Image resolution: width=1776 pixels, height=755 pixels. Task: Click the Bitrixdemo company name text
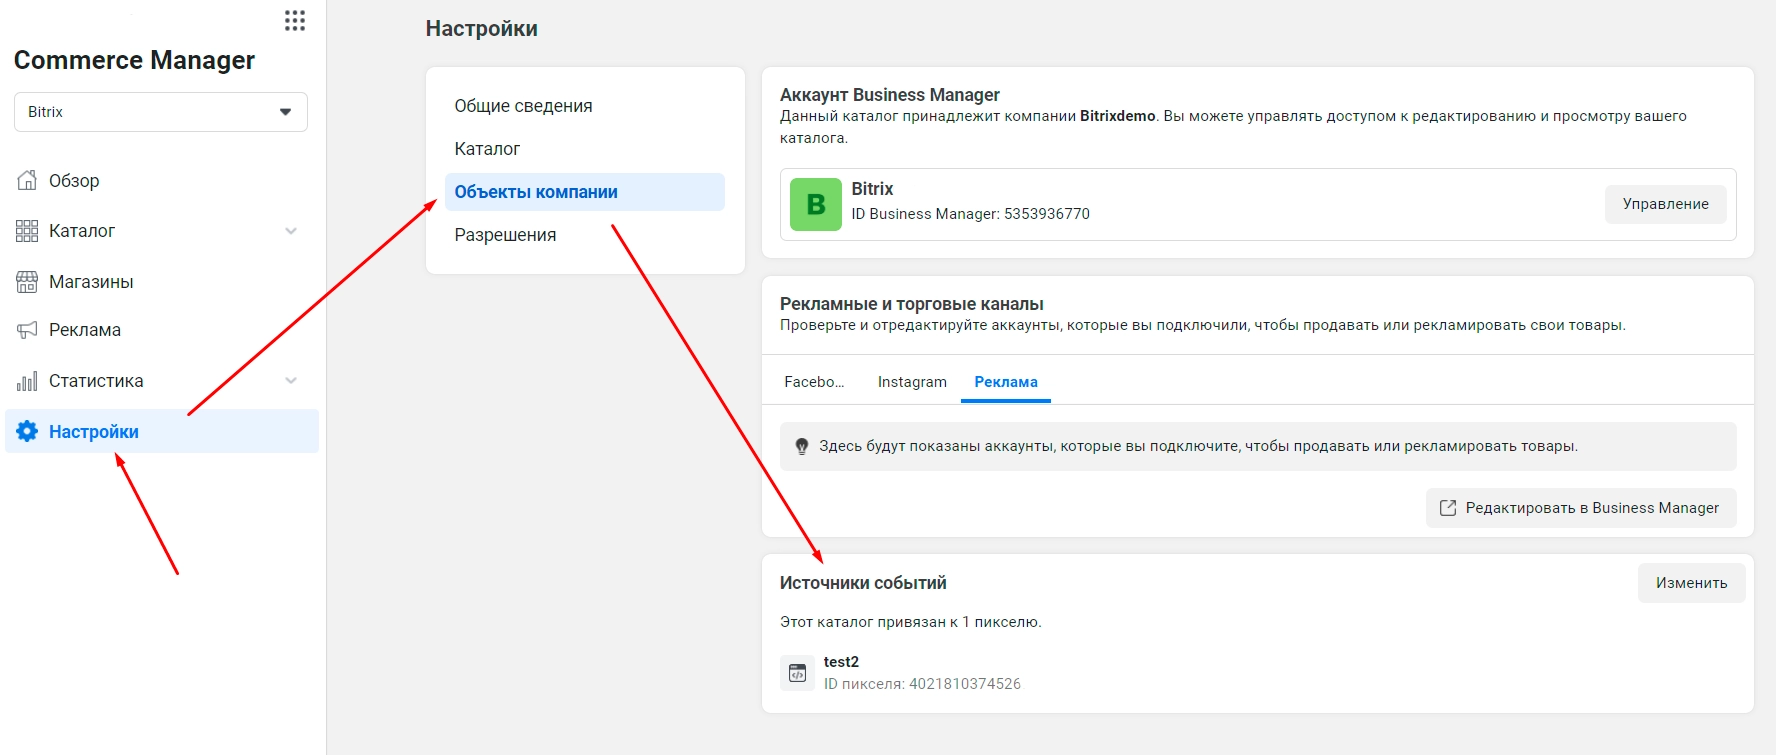tap(1117, 116)
